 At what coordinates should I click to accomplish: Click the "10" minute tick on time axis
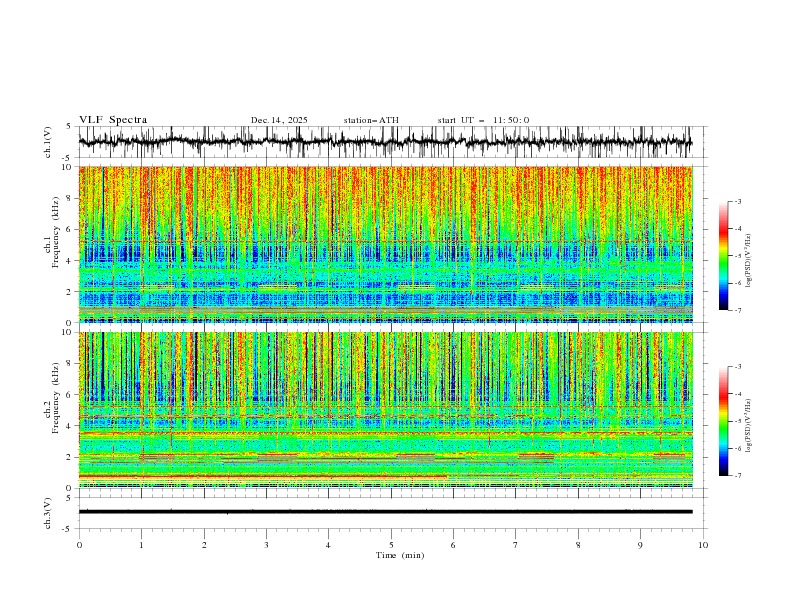tap(703, 545)
